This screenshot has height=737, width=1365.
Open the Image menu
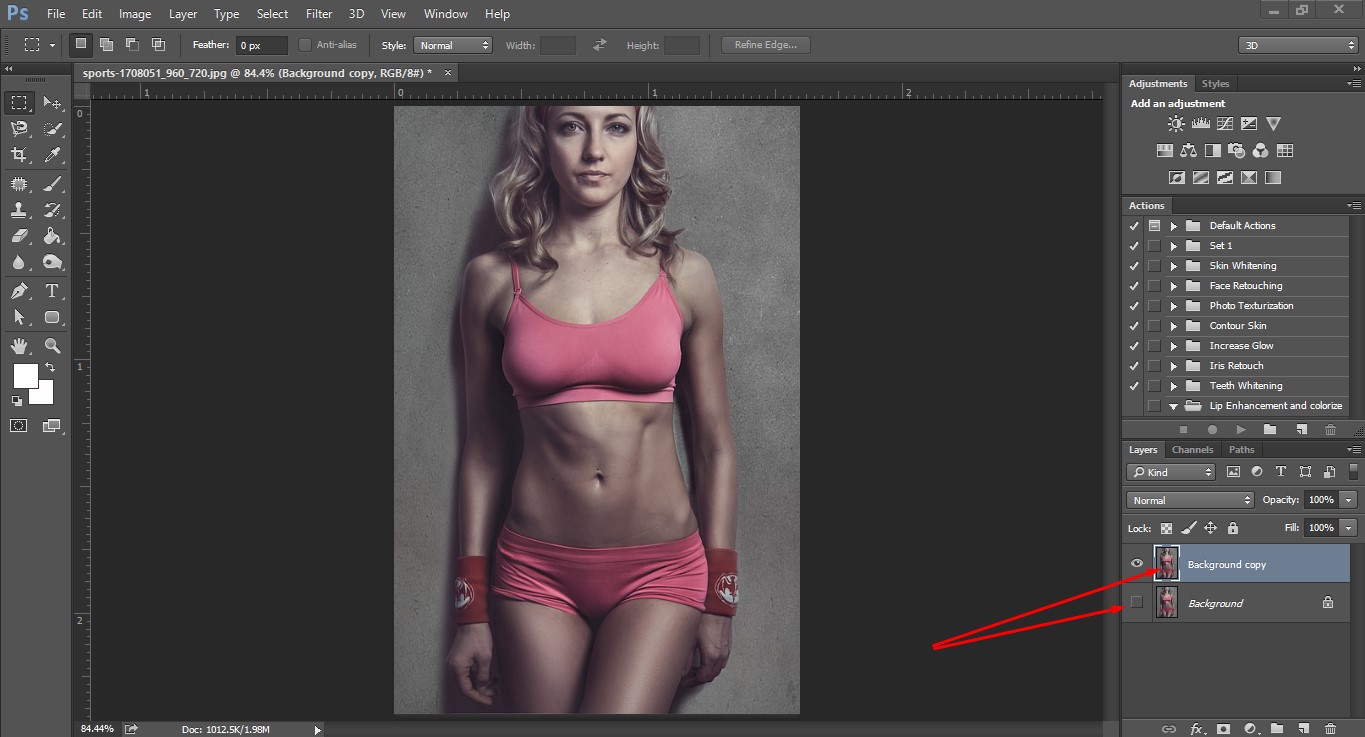tap(135, 14)
